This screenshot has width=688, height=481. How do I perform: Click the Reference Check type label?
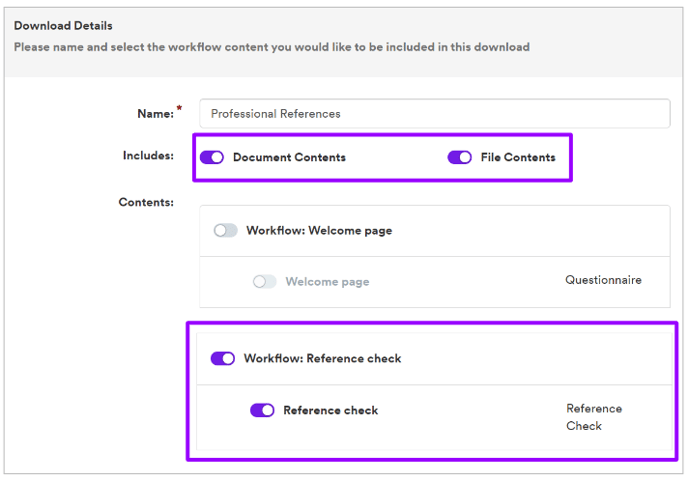point(594,417)
